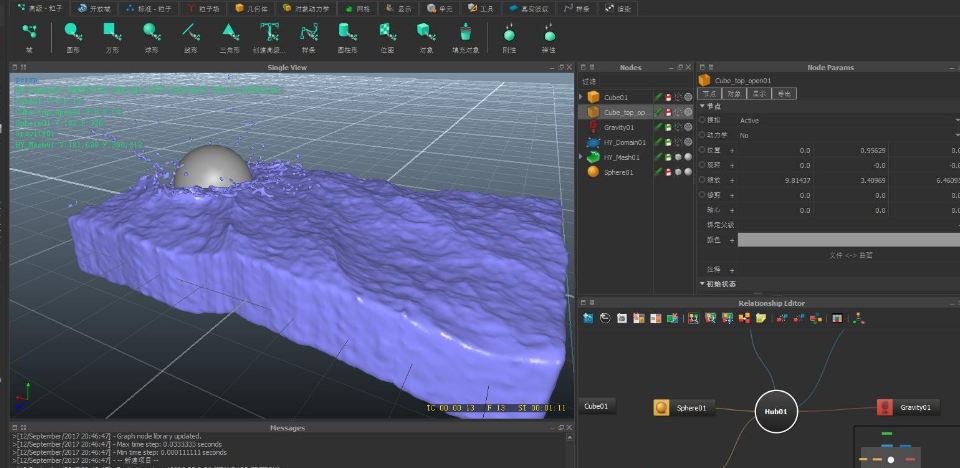Click the 文件 <-> button under 颜色
Image resolution: width=960 pixels, height=468 pixels.
850,255
